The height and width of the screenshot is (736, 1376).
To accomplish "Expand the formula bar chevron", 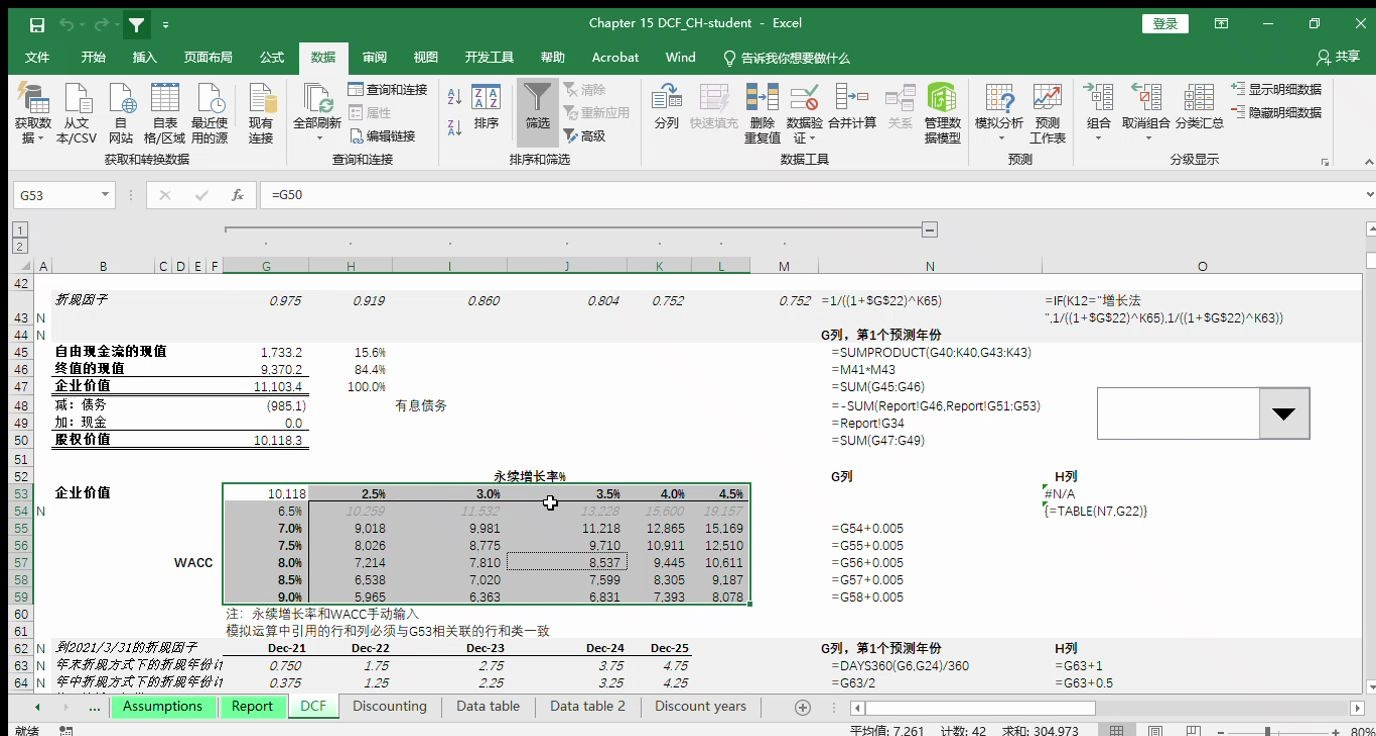I will pyautogui.click(x=1369, y=195).
